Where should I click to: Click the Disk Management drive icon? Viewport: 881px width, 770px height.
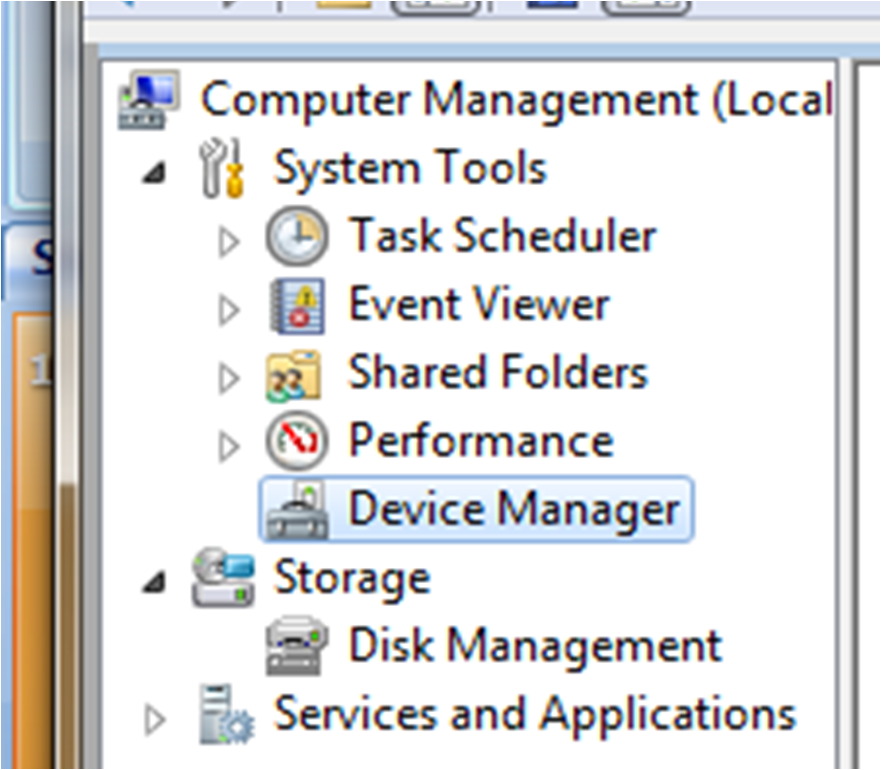coord(297,645)
